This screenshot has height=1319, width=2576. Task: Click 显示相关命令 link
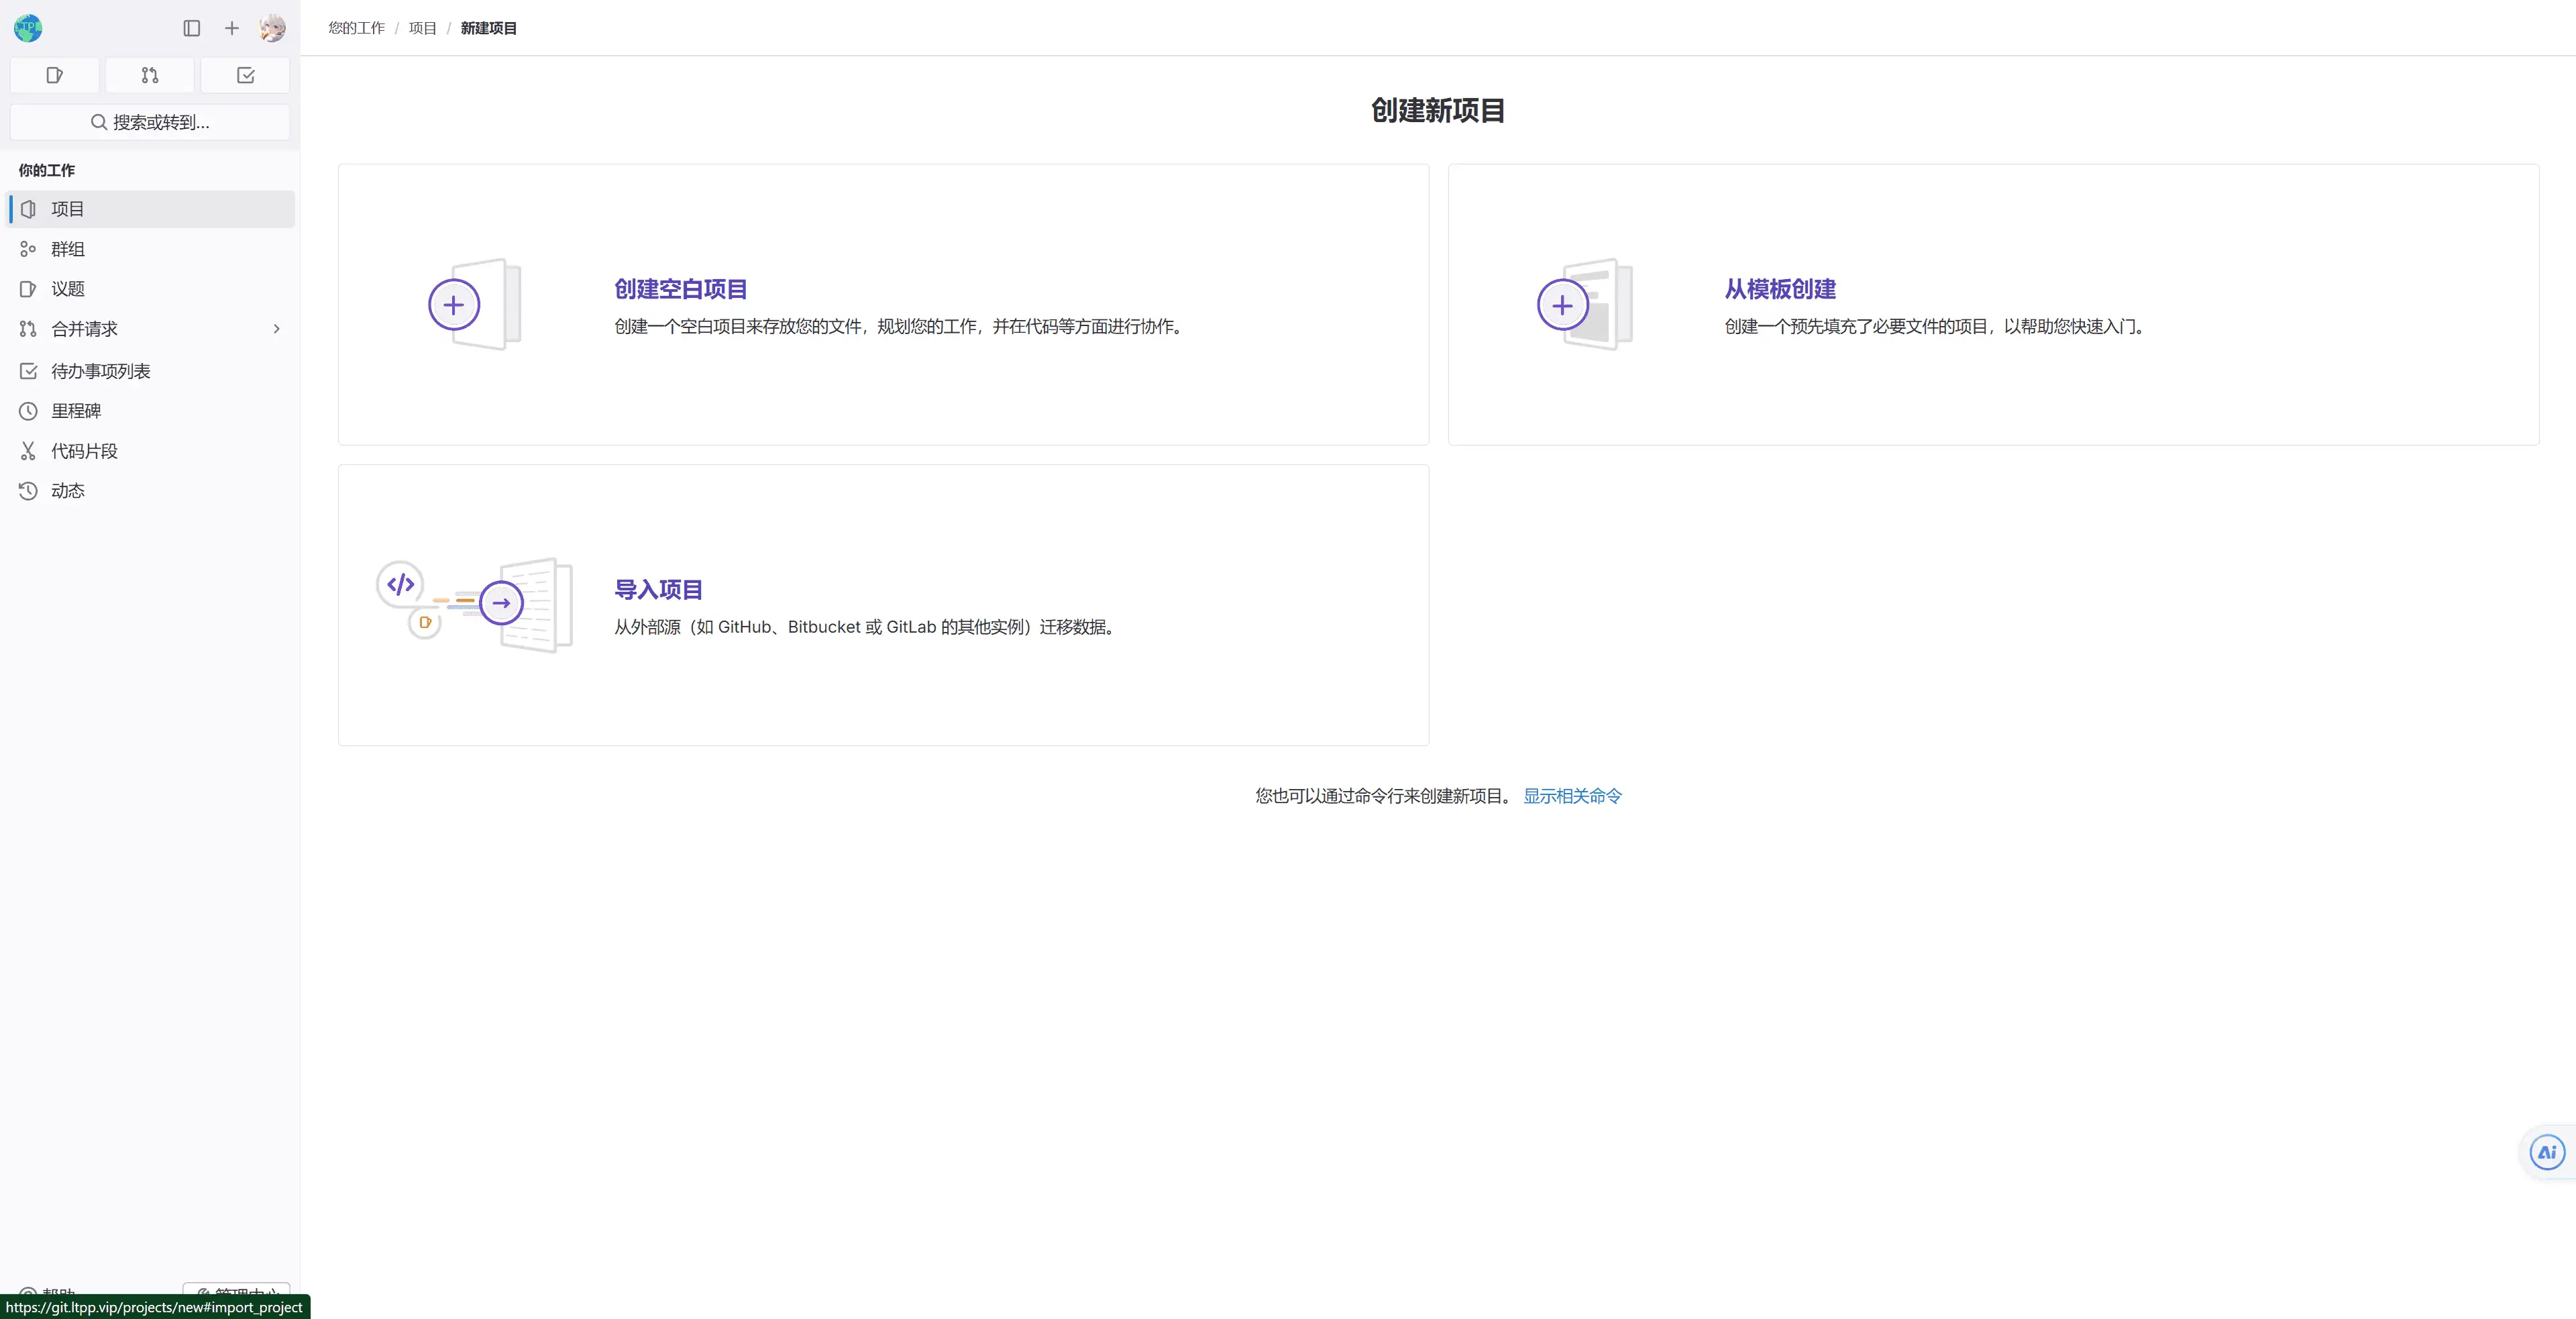pos(1572,796)
